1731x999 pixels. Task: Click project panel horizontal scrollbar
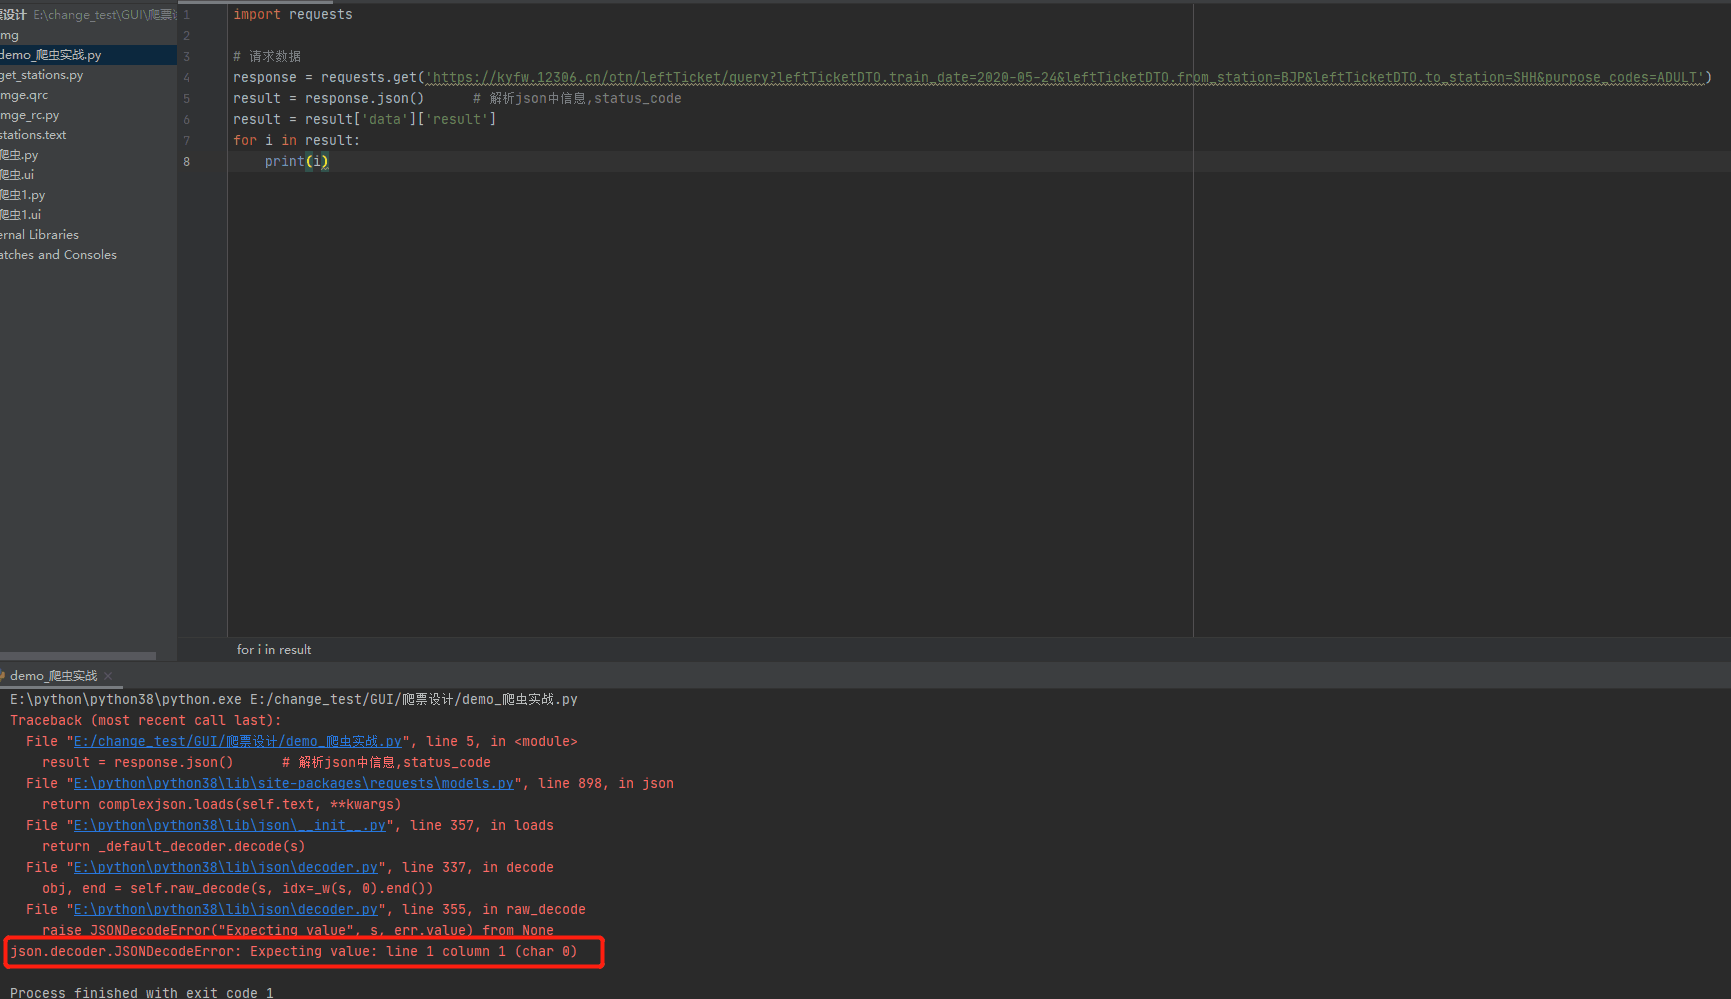pos(78,656)
